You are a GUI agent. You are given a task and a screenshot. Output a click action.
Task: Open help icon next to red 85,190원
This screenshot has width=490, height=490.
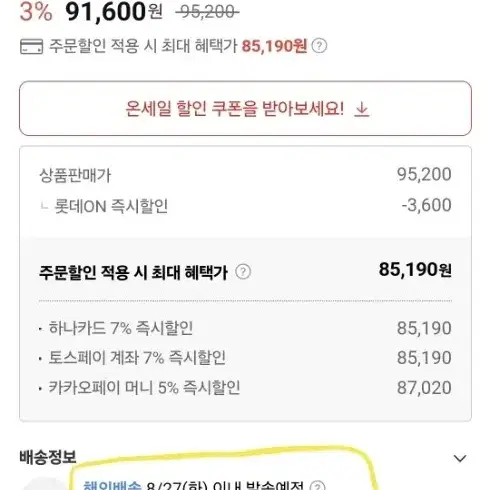point(319,46)
